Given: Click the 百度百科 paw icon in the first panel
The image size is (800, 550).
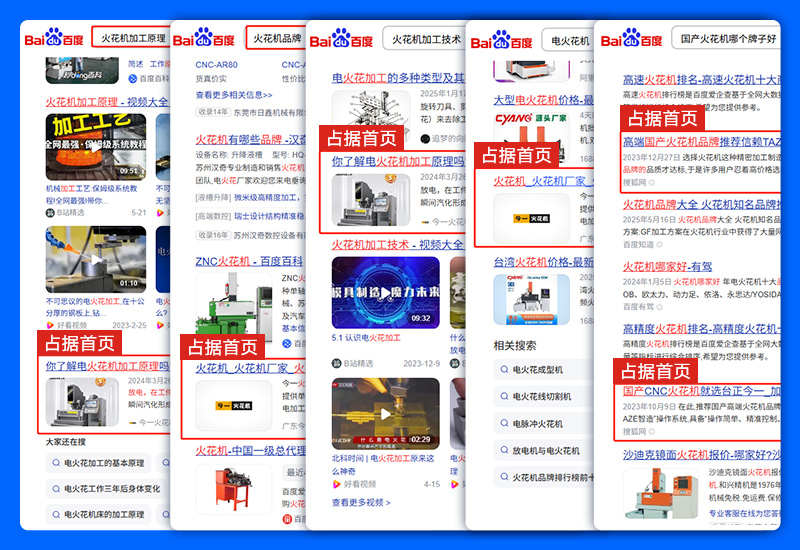Looking at the screenshot, I should pos(133,79).
